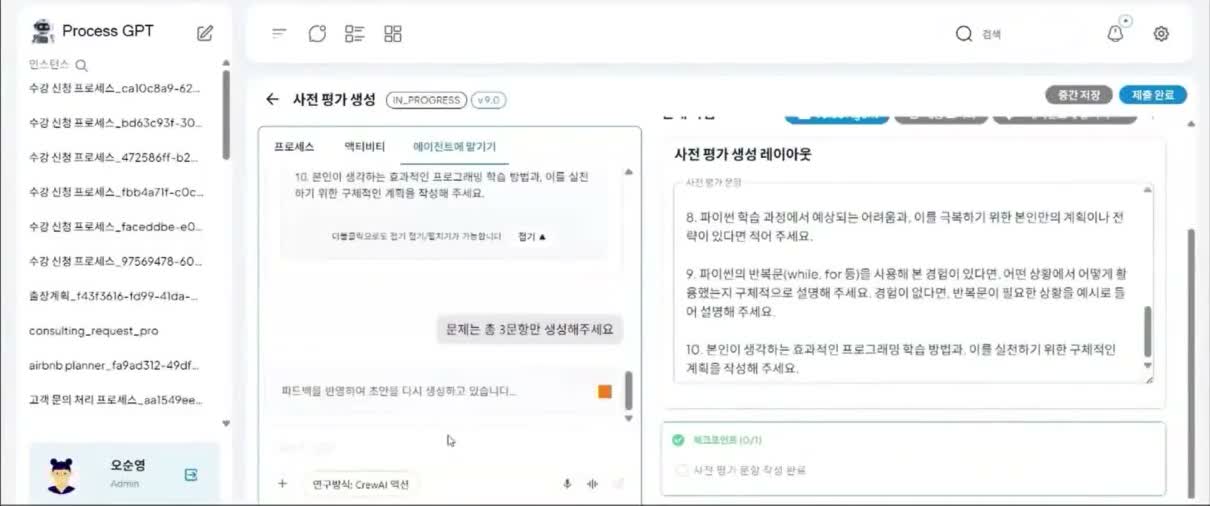Click scroll-down arrow below generation status
This screenshot has width=1210, height=506.
(629, 418)
